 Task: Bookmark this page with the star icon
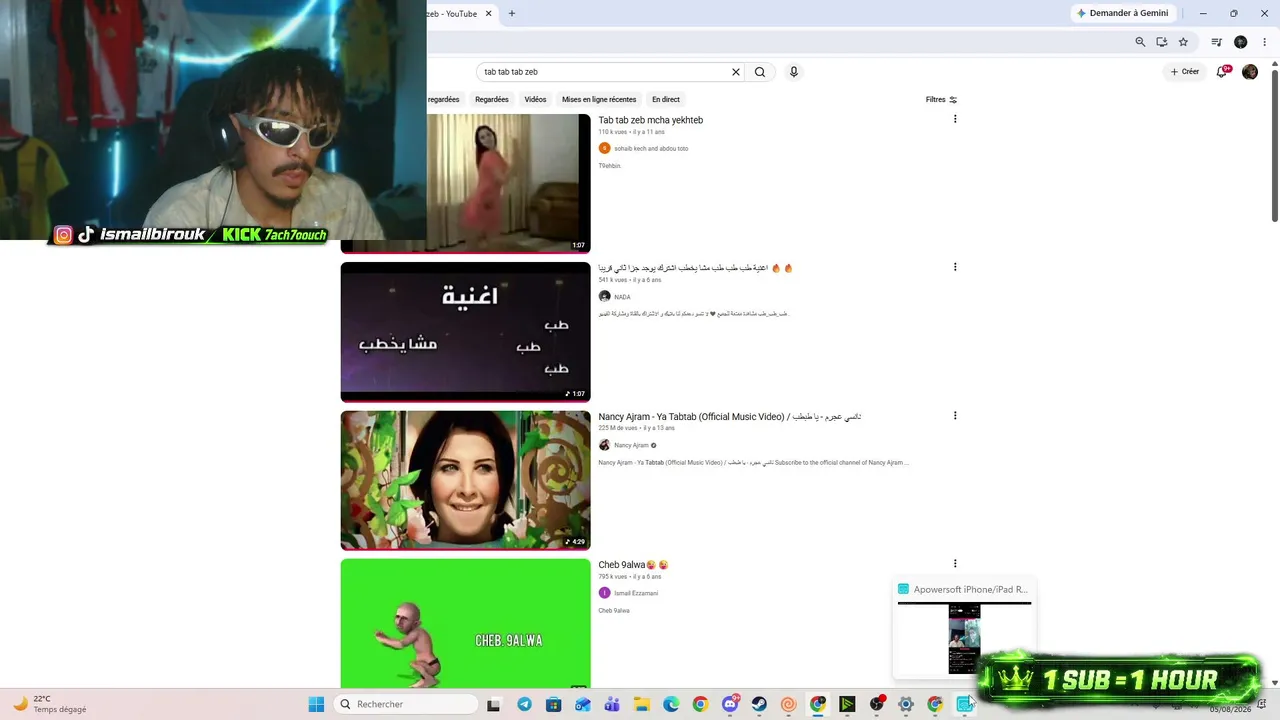tap(1183, 42)
